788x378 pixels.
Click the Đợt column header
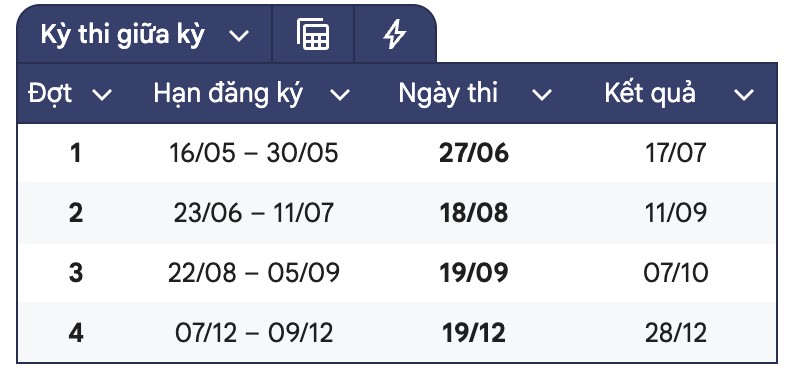point(50,93)
